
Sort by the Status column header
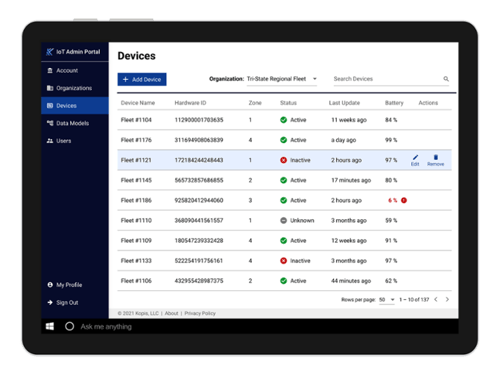coord(288,103)
